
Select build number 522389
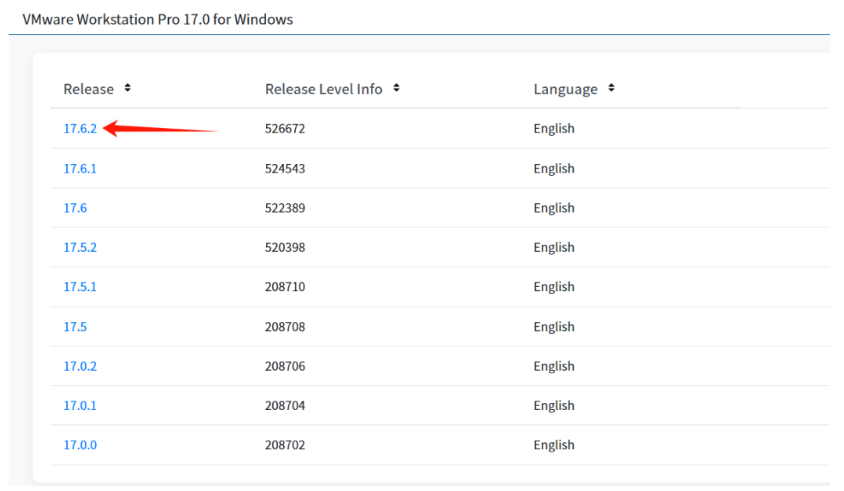click(x=285, y=208)
